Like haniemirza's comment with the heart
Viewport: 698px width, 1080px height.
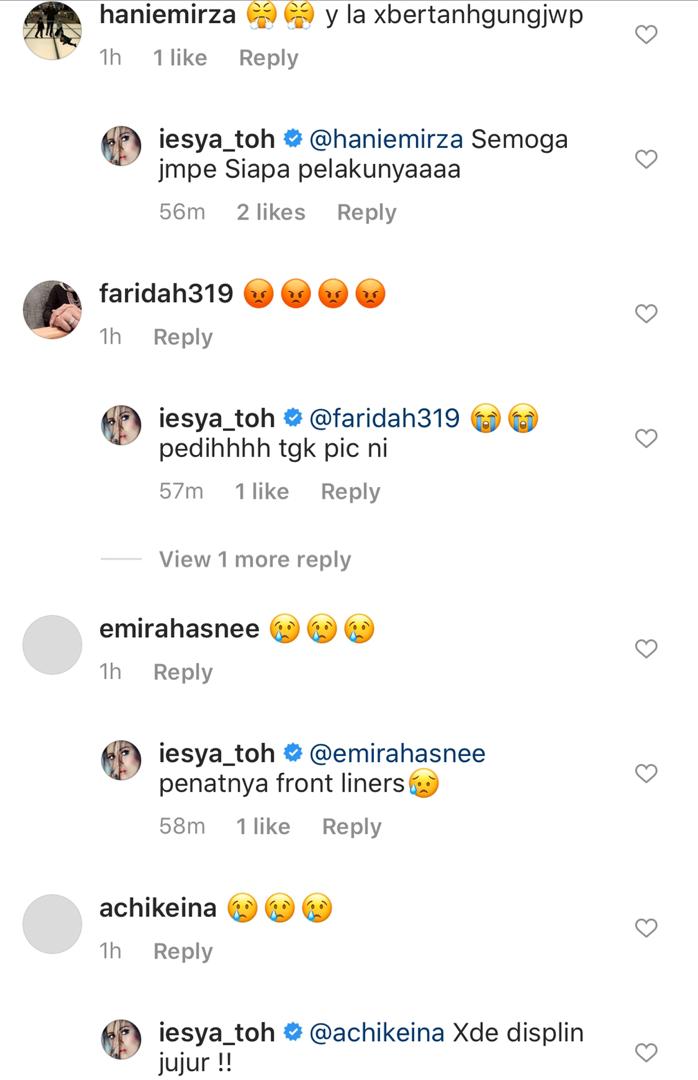click(x=647, y=34)
